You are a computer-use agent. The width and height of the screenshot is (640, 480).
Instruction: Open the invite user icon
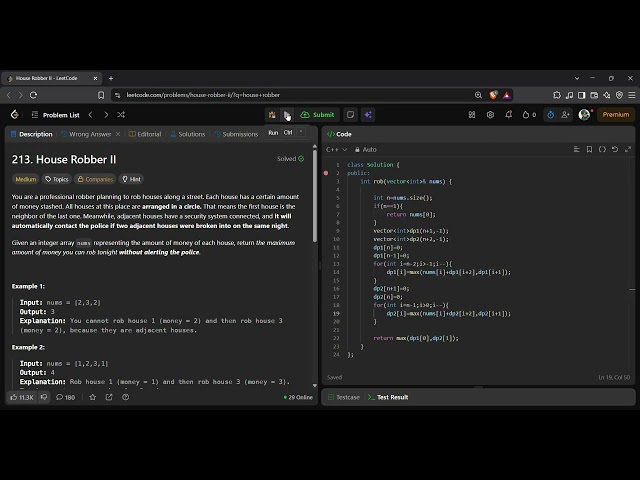(x=565, y=115)
